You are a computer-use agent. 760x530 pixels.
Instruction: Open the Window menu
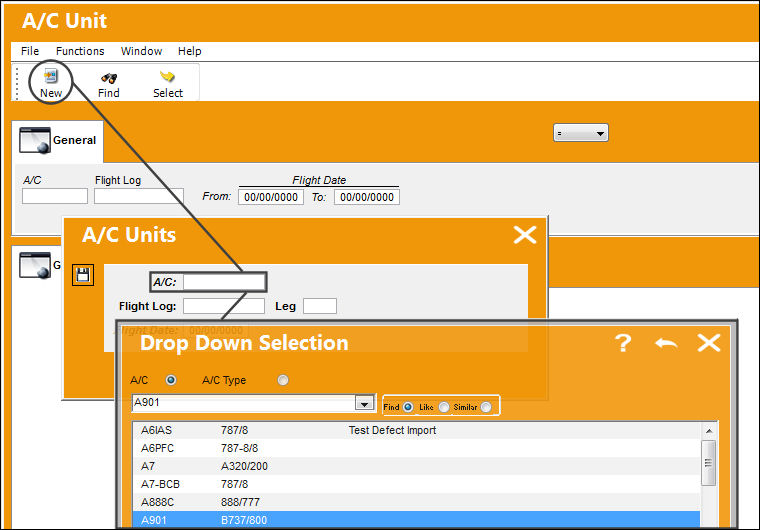coord(141,51)
